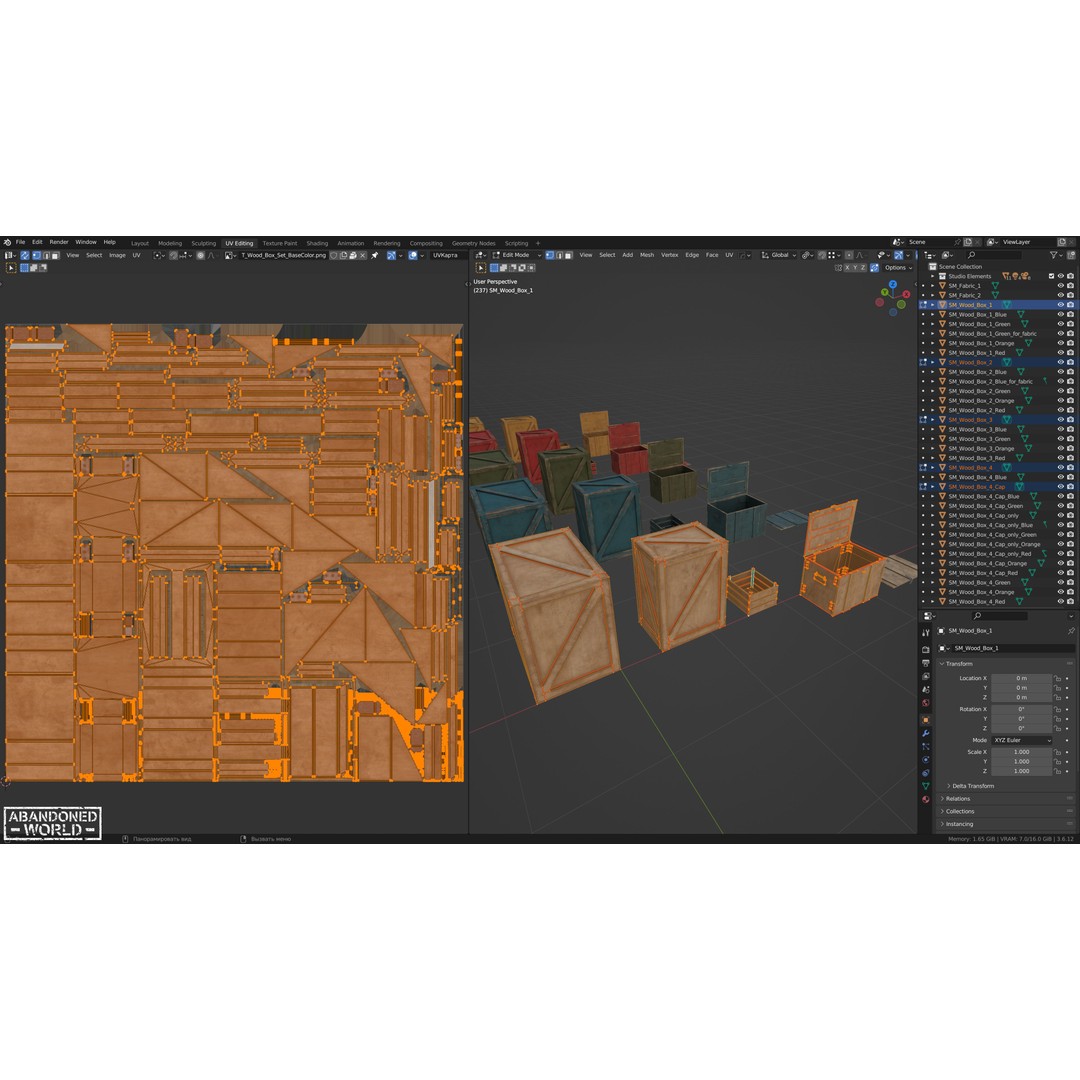The image size is (1080, 1080).
Task: Pin the image in UV editor
Action: tap(375, 256)
